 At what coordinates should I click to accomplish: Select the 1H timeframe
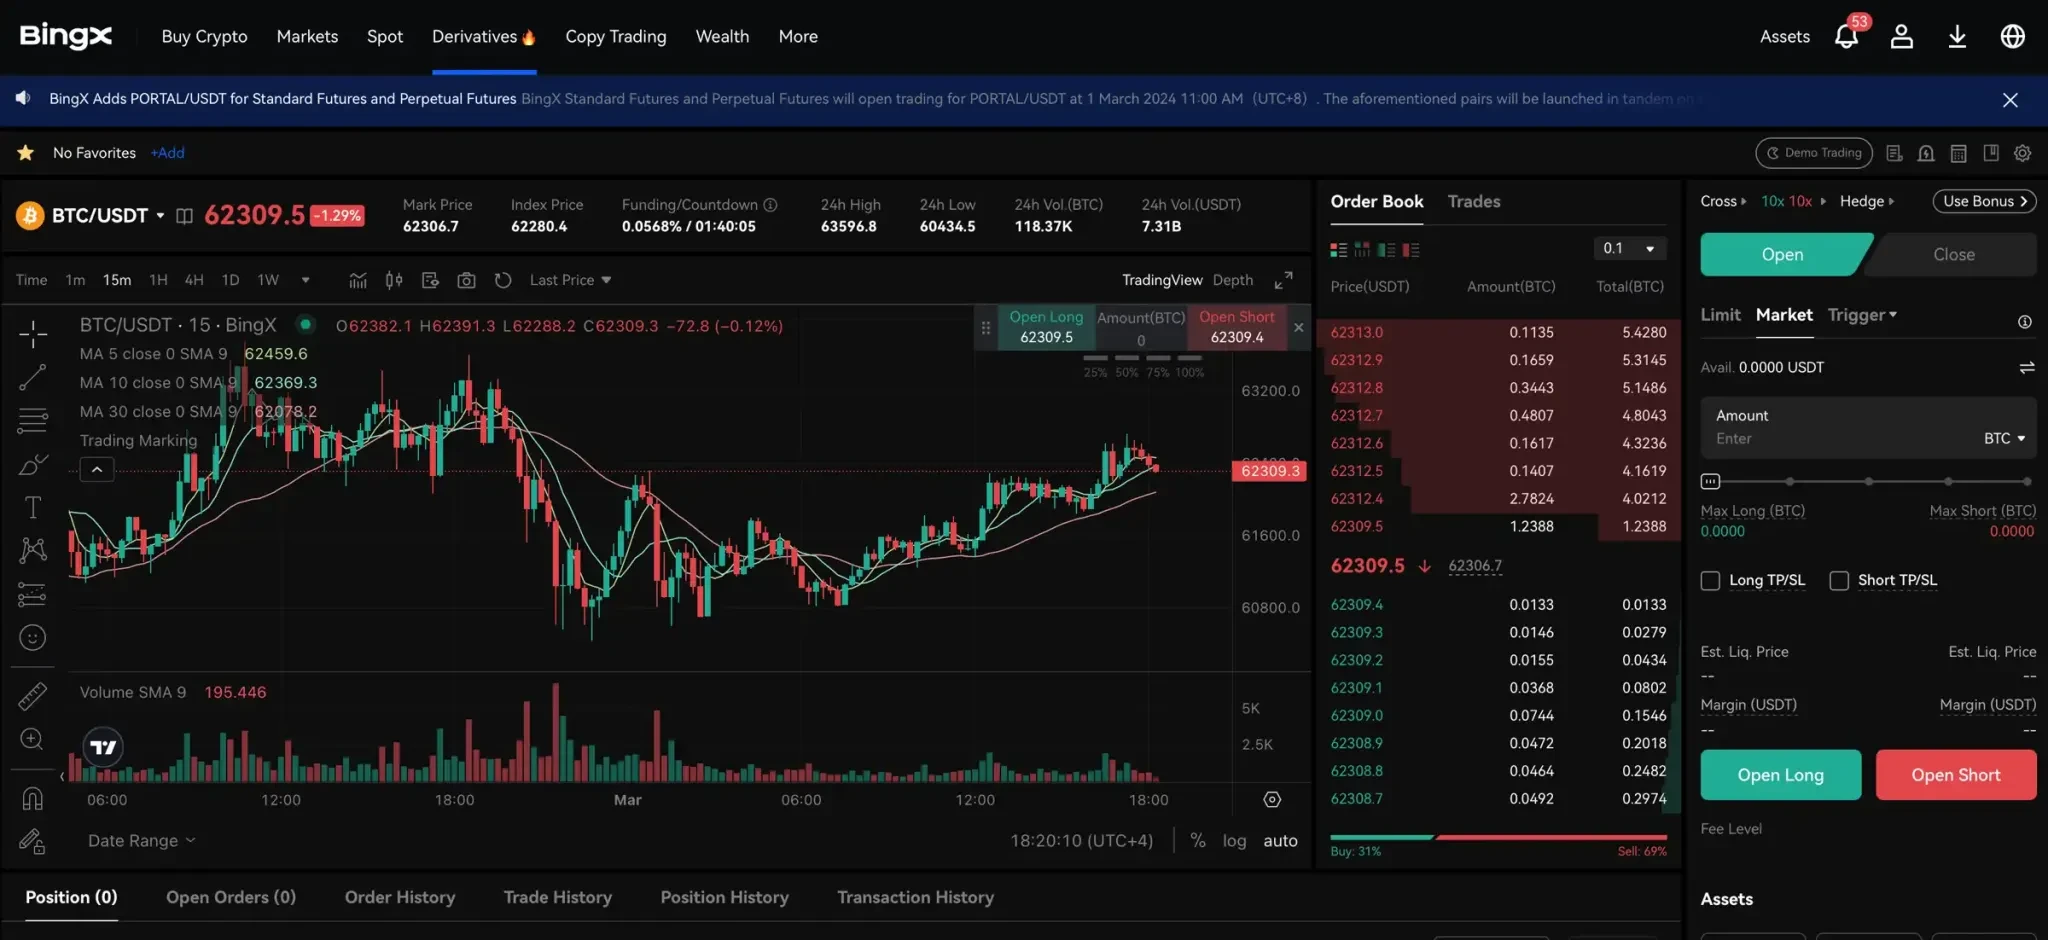click(x=158, y=280)
